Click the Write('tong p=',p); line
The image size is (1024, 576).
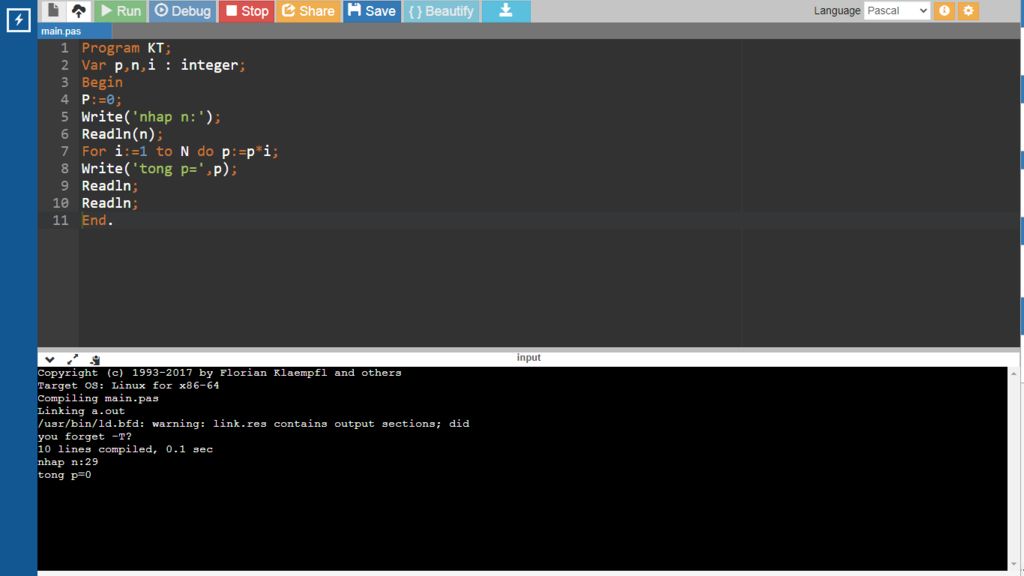159,168
